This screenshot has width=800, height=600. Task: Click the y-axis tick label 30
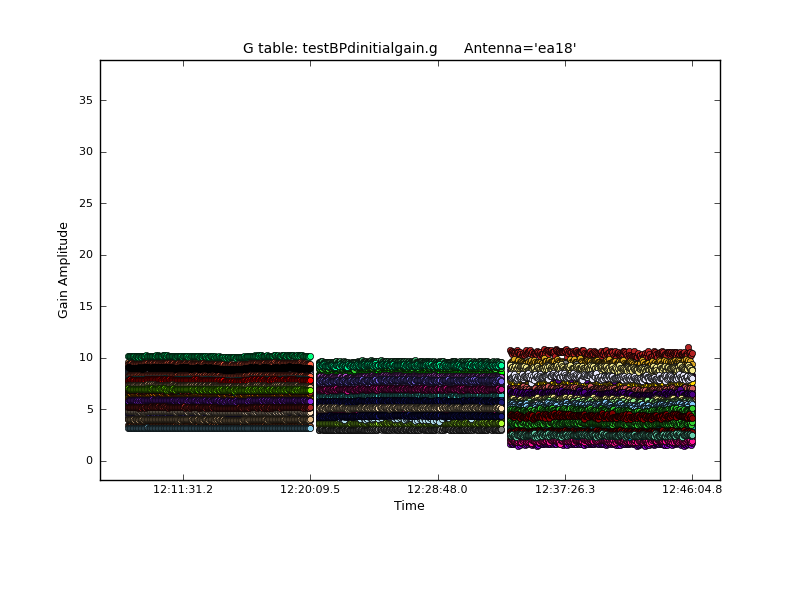pos(86,152)
